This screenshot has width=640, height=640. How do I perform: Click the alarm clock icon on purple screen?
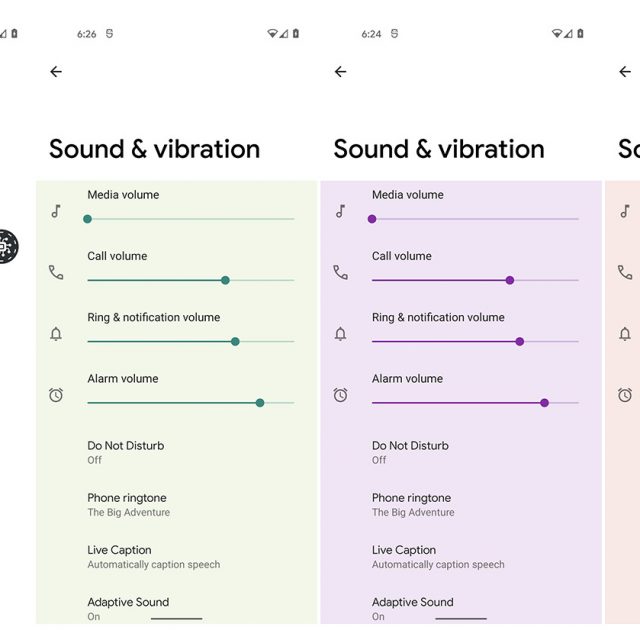pos(341,395)
